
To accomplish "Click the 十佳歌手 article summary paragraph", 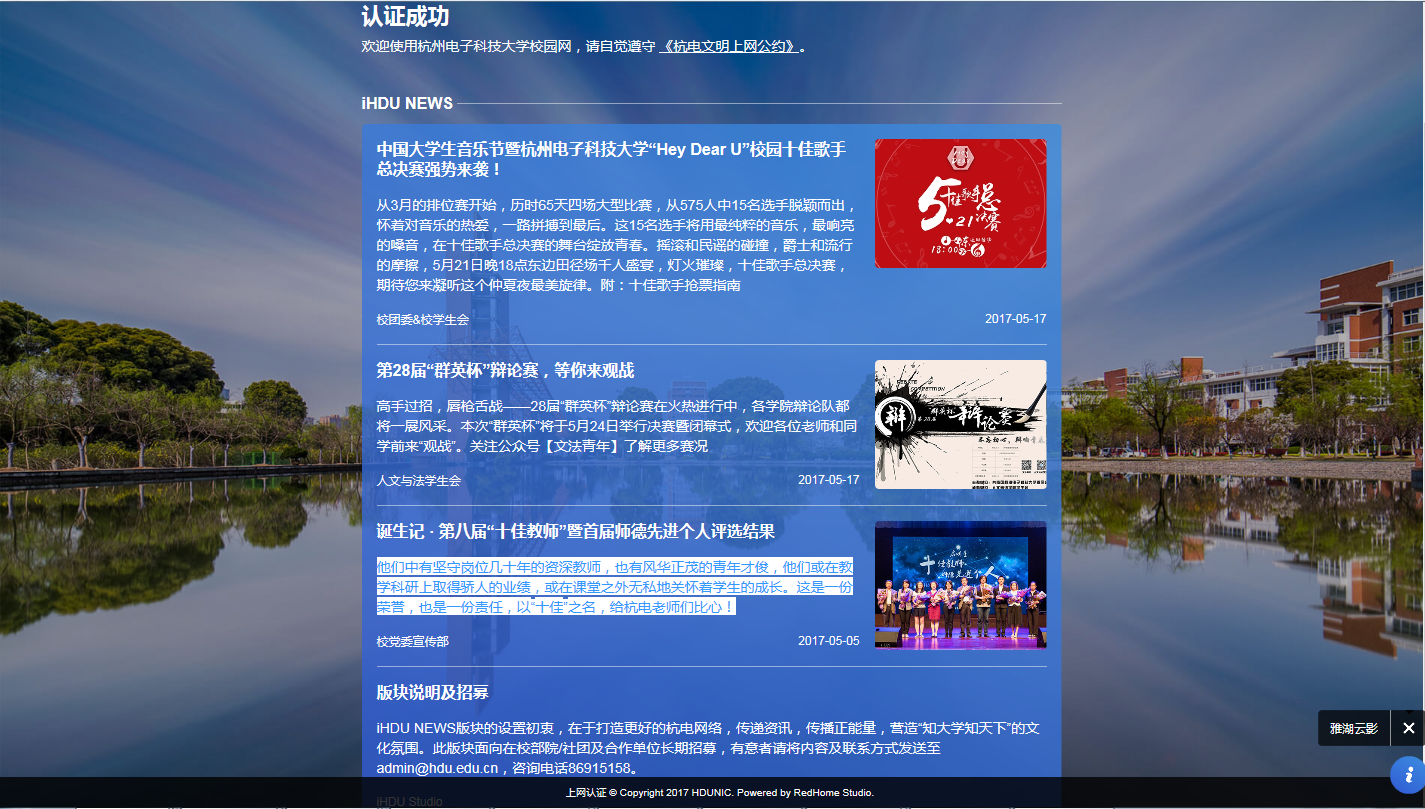I will tap(617, 245).
